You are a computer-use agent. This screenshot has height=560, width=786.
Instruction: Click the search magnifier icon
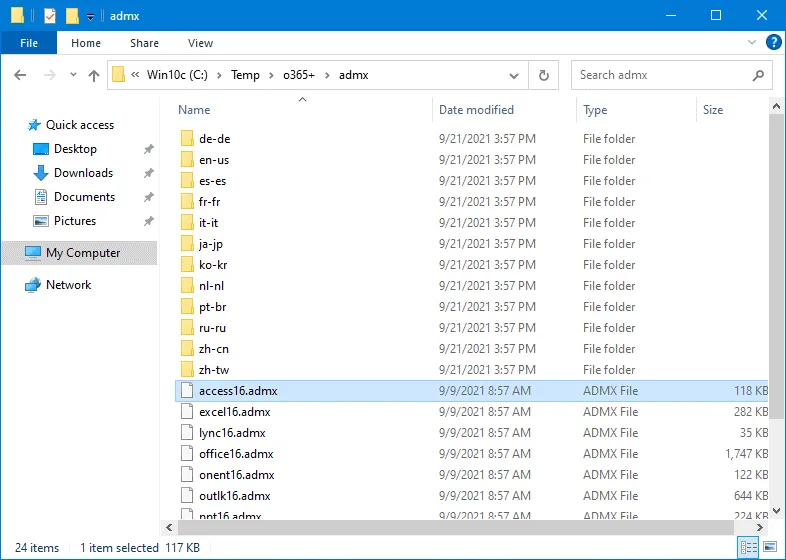click(758, 75)
